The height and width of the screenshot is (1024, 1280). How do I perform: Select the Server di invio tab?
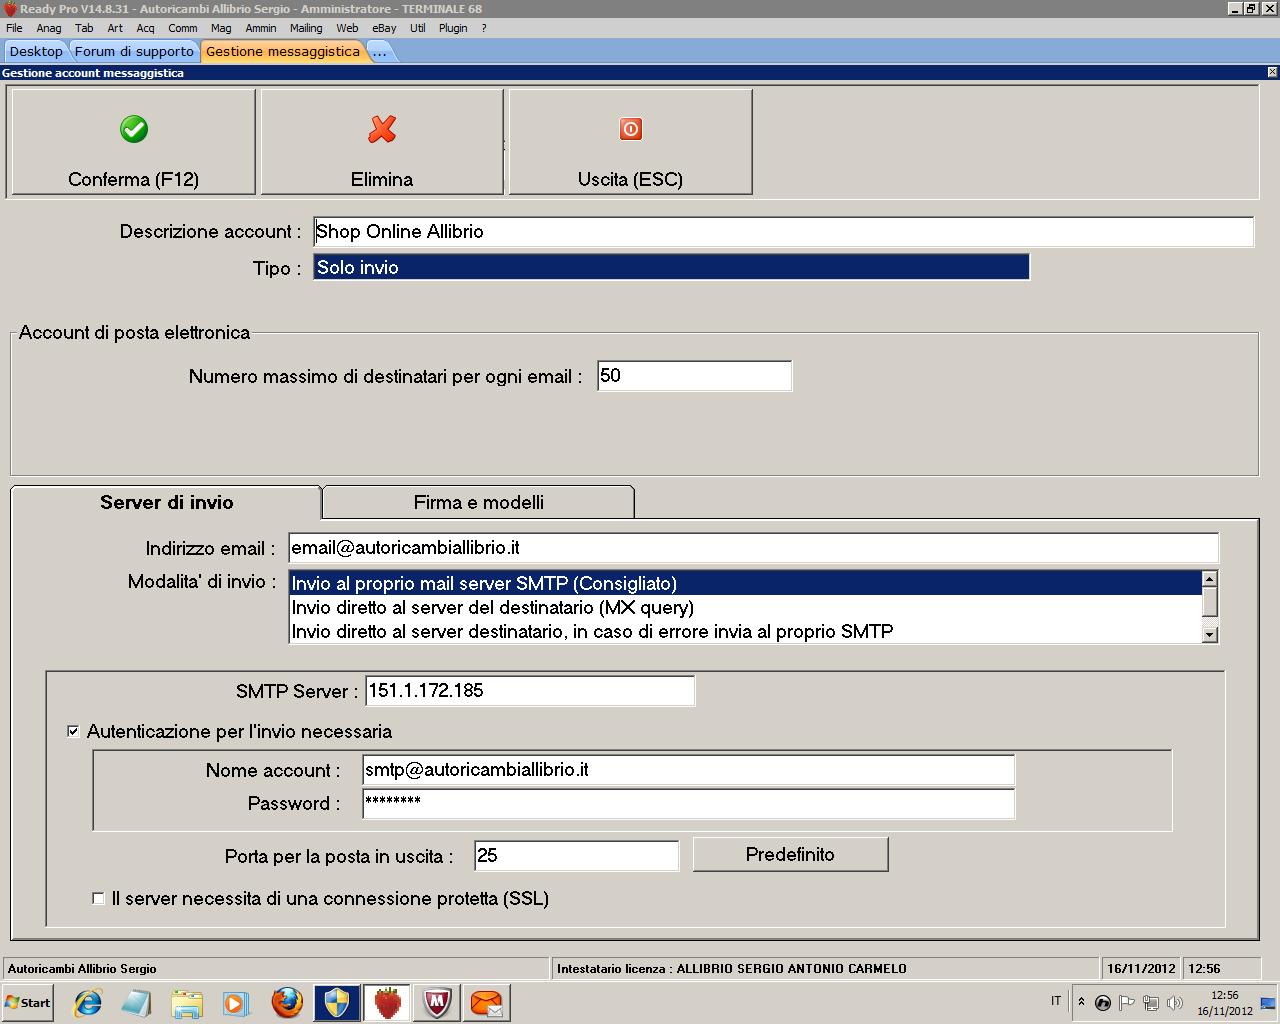pos(167,502)
